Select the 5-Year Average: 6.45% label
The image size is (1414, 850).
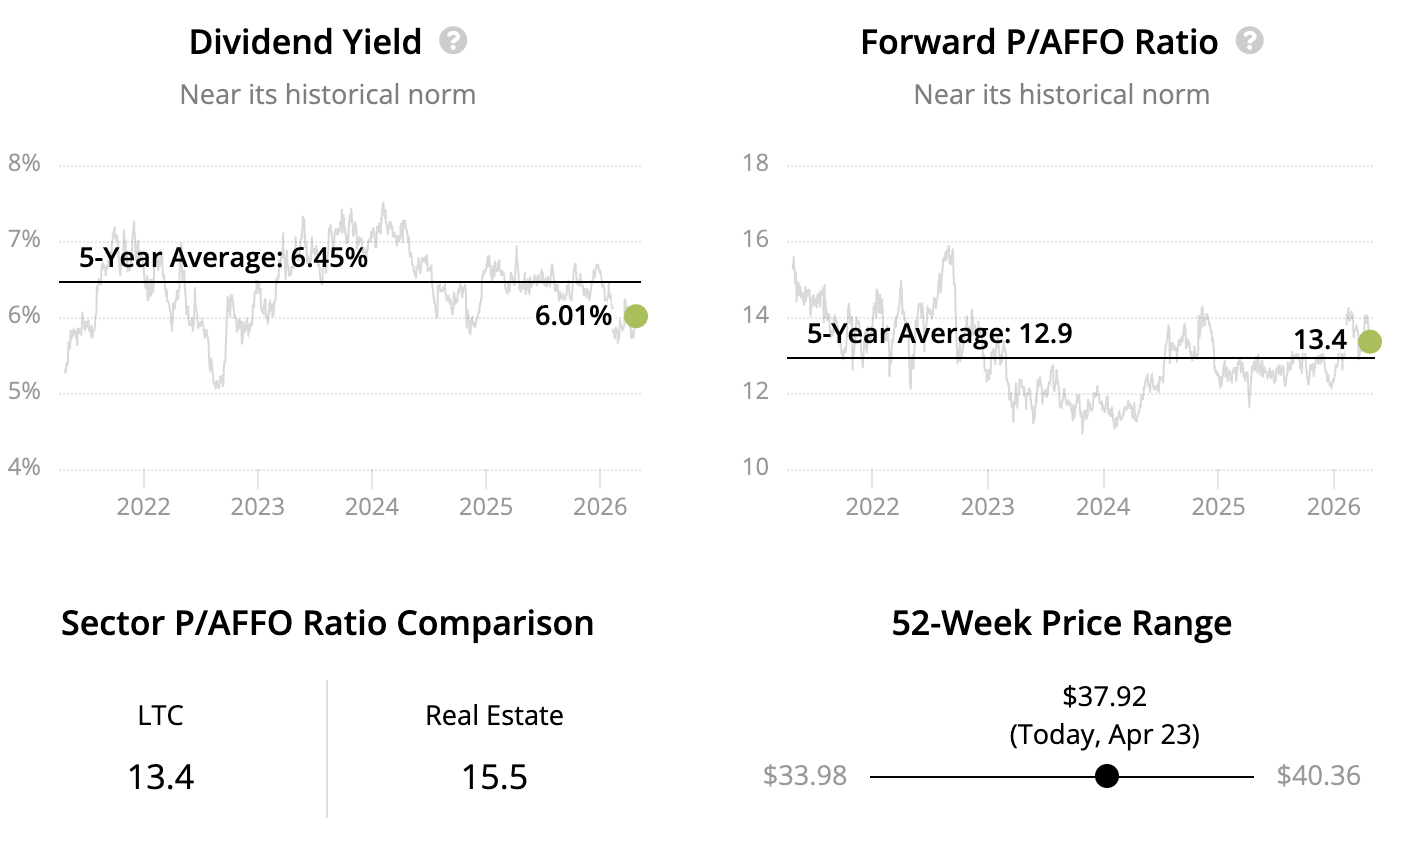(x=223, y=258)
